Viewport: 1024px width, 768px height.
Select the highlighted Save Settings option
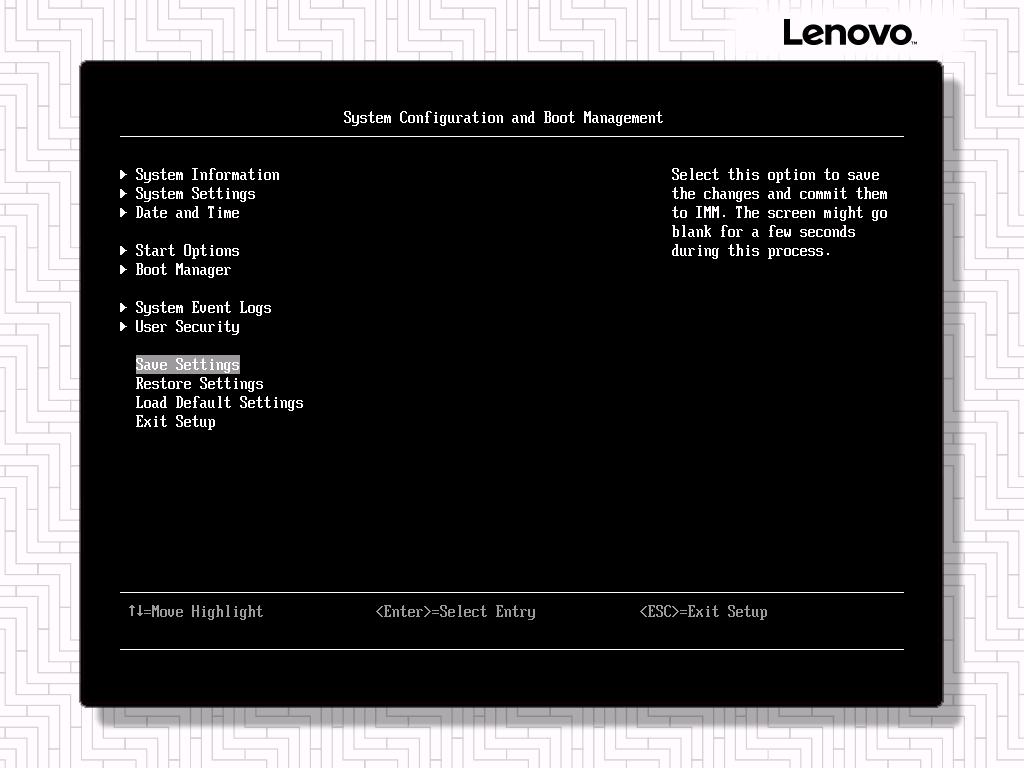tap(187, 365)
